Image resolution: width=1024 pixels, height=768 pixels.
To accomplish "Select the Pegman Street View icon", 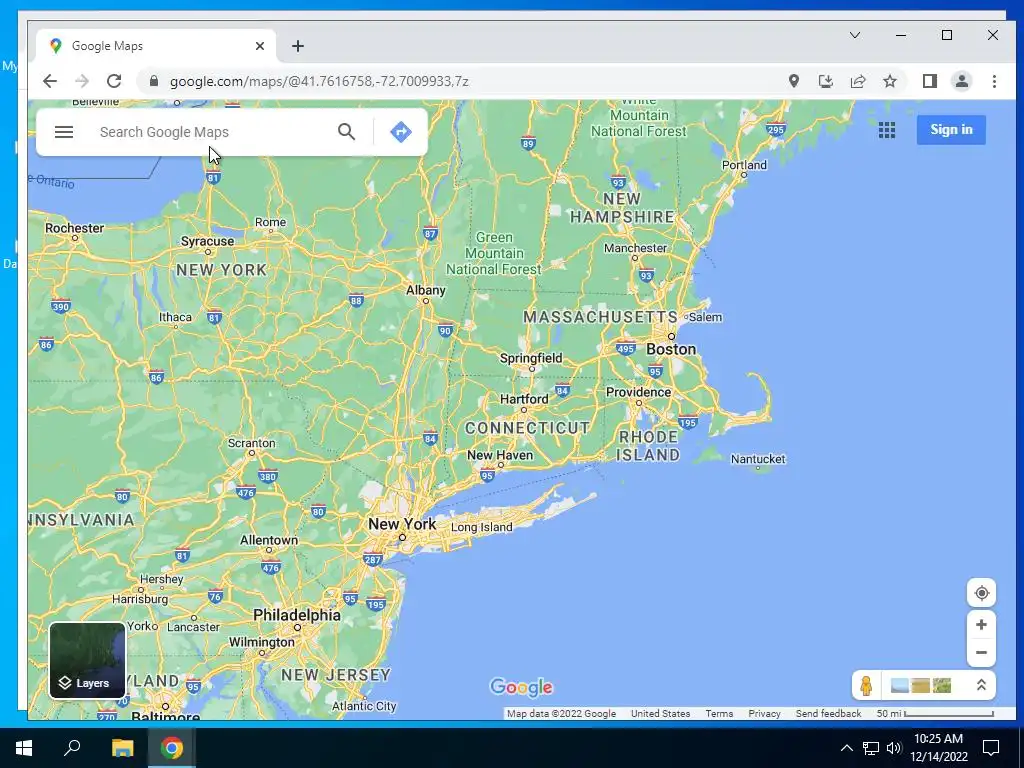I will point(866,686).
